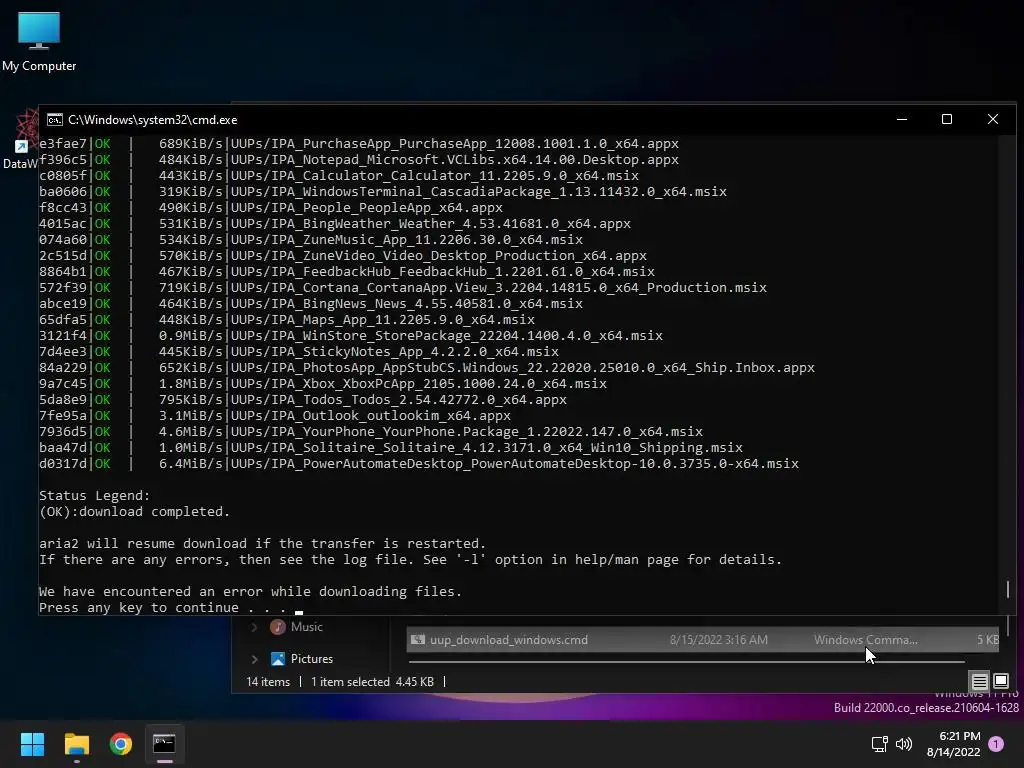Click the IPA_Xbox_XboxPcApp download line
The width and height of the screenshot is (1024, 768).
[x=323, y=384]
